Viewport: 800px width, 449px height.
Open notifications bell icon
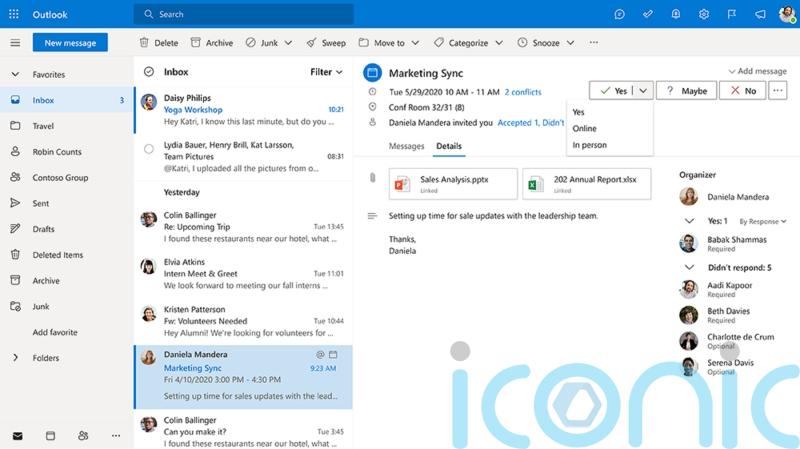click(676, 14)
